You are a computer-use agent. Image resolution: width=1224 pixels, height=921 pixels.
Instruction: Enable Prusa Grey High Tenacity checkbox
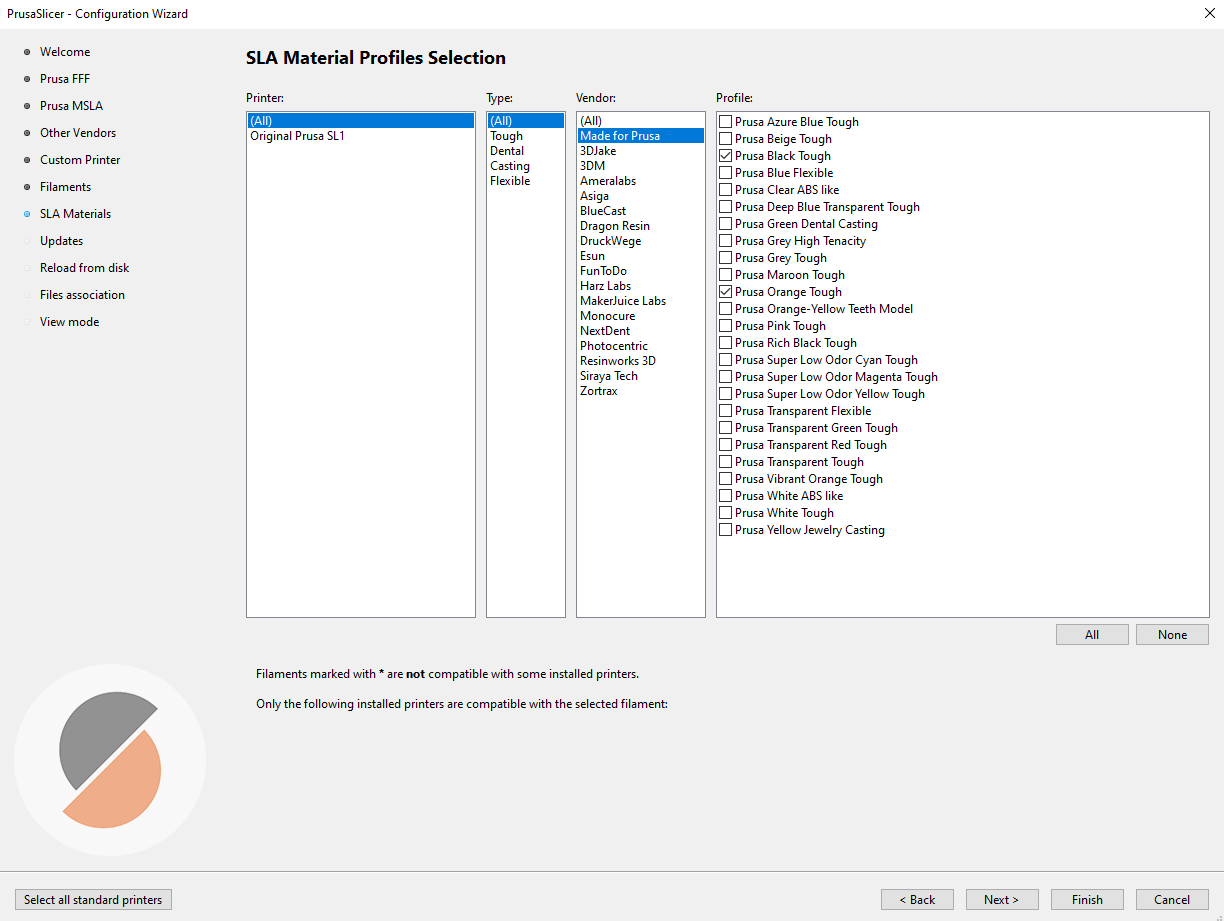pyautogui.click(x=725, y=241)
